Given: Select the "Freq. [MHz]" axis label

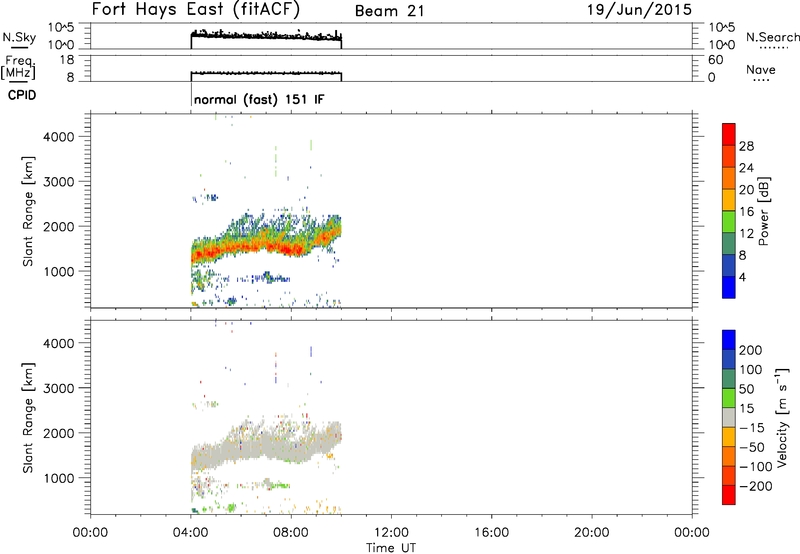Looking at the screenshot, I should pos(18,68).
